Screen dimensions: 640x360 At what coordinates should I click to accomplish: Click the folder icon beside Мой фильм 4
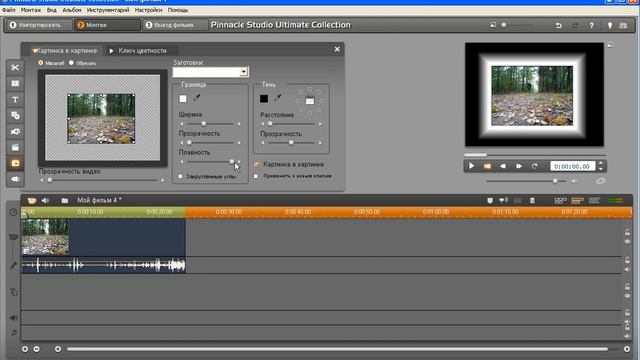click(x=64, y=200)
